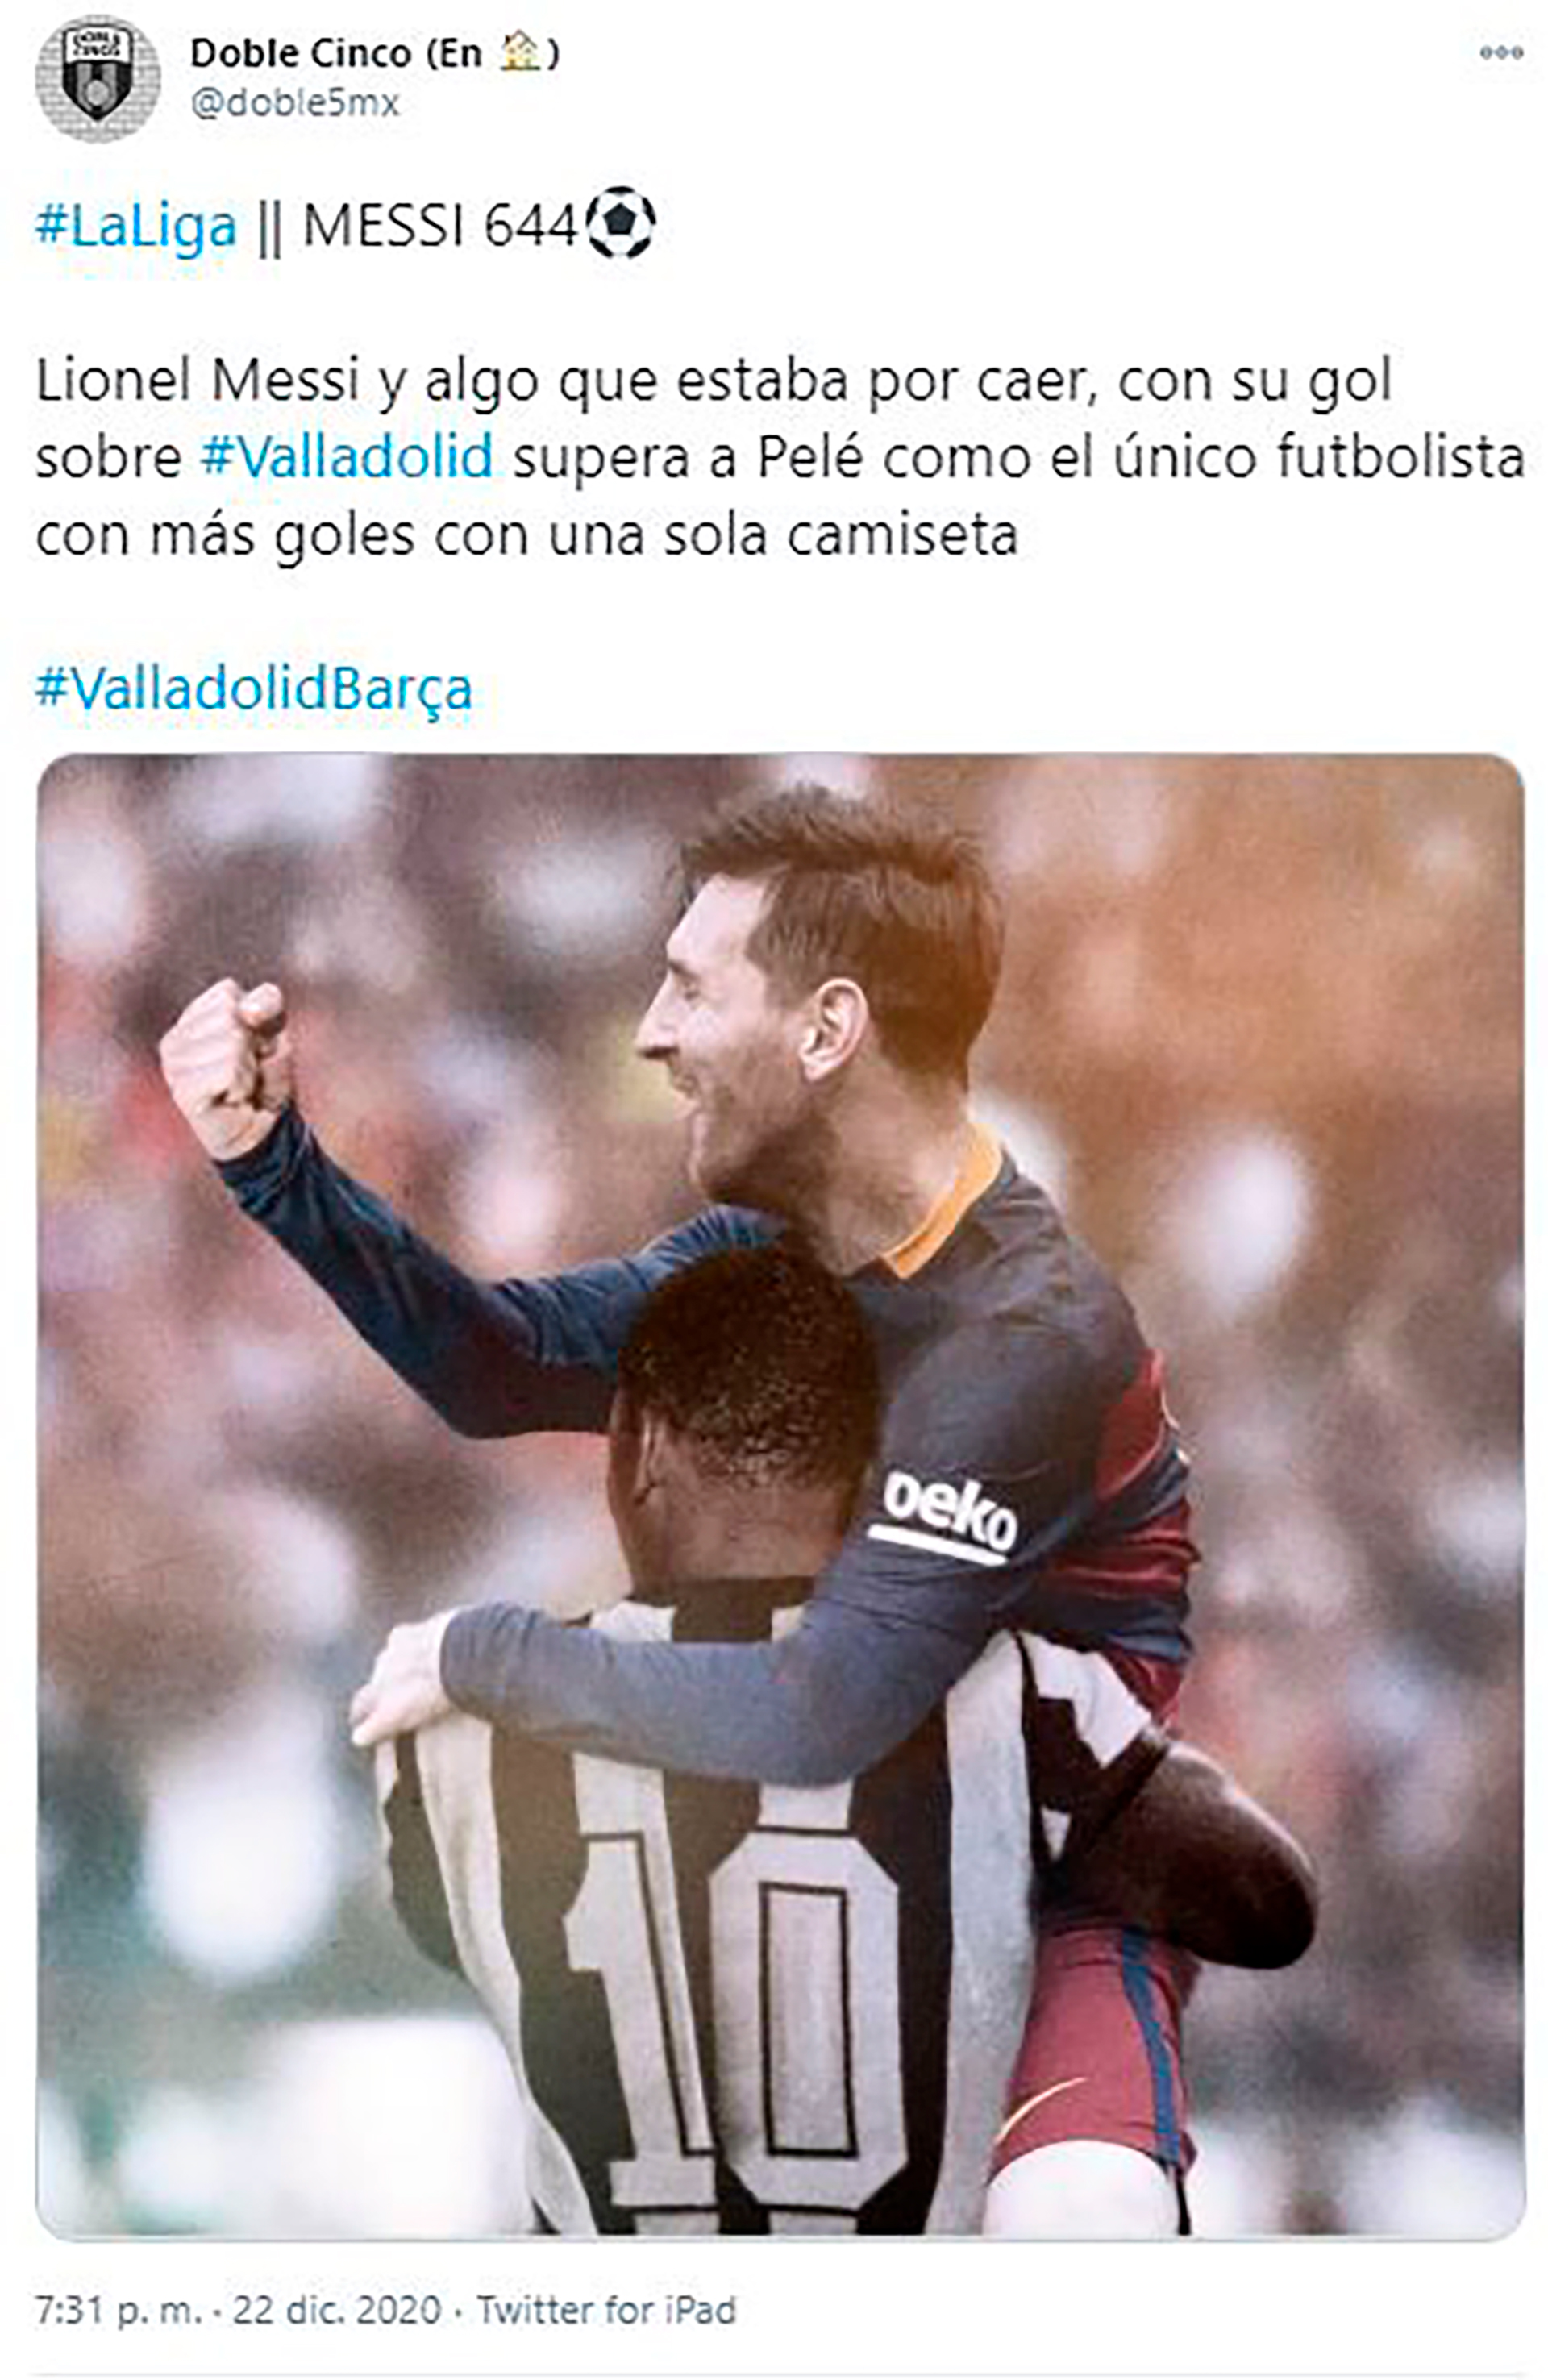Open the Twitter for iPad source link
This screenshot has height=2380, width=1548.
coord(606,2309)
